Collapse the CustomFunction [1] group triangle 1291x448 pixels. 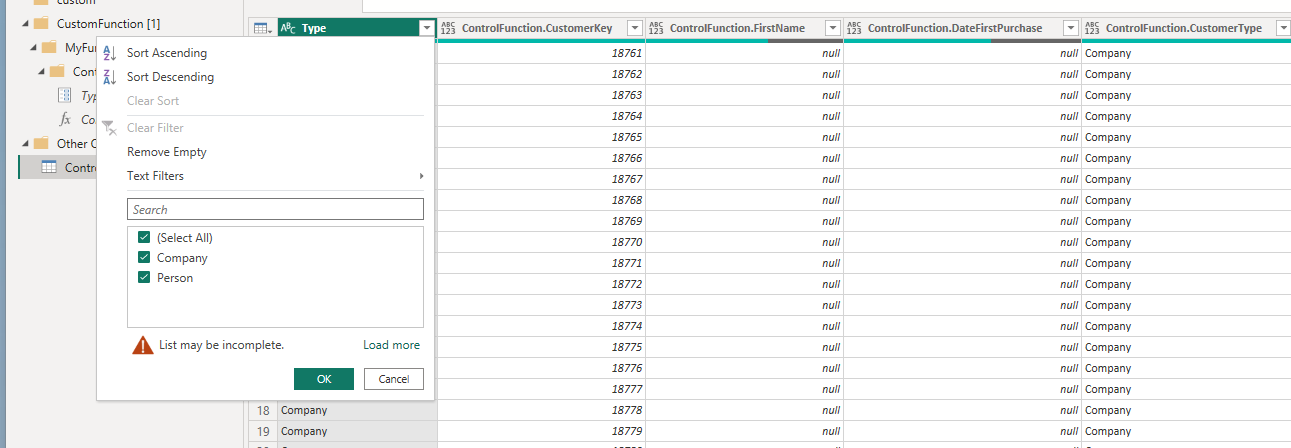click(24, 24)
